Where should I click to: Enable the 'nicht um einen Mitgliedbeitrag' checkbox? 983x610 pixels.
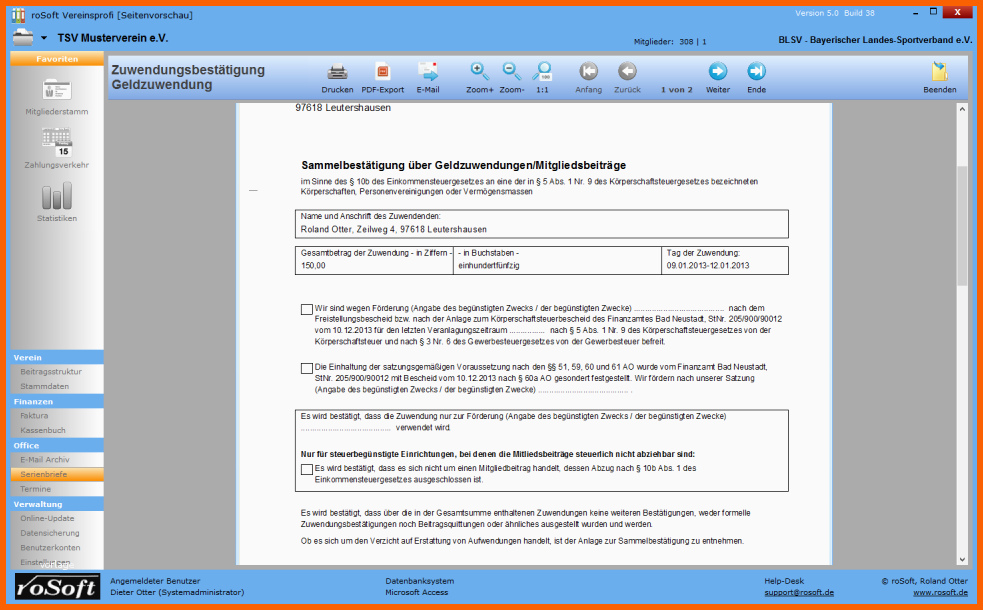[306, 469]
